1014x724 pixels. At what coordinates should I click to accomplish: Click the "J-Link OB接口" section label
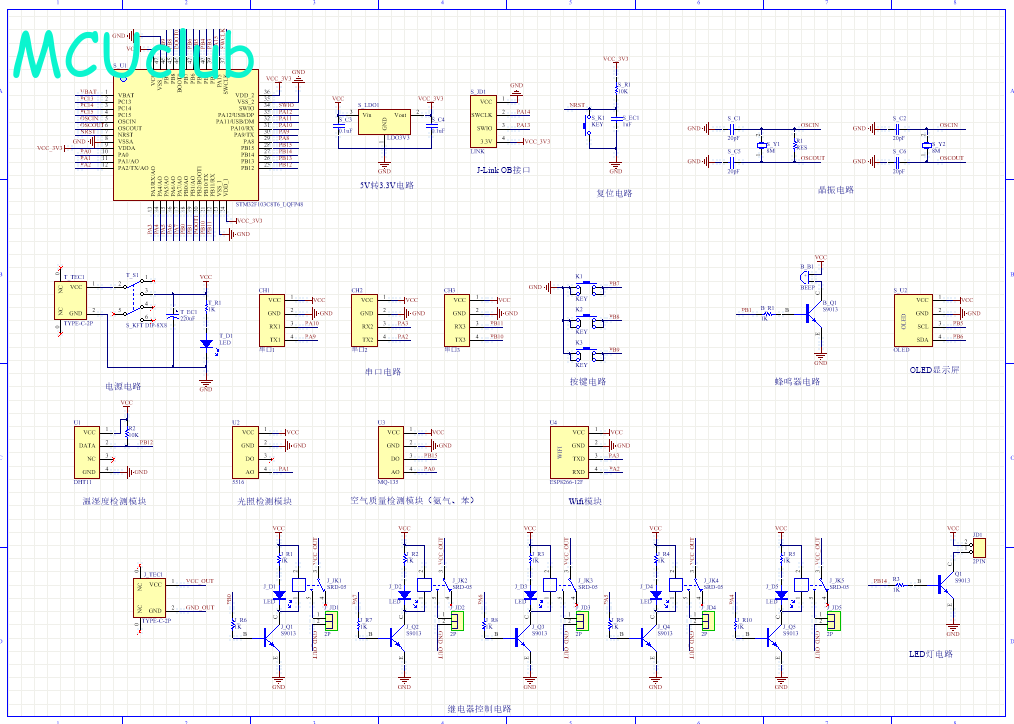click(503, 170)
